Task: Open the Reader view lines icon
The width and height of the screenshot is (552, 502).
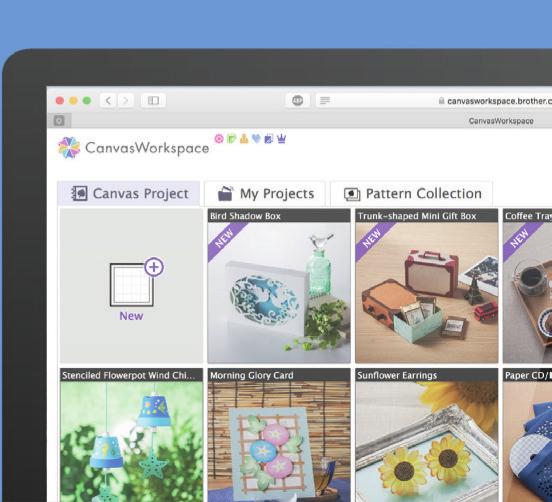Action: 325,101
